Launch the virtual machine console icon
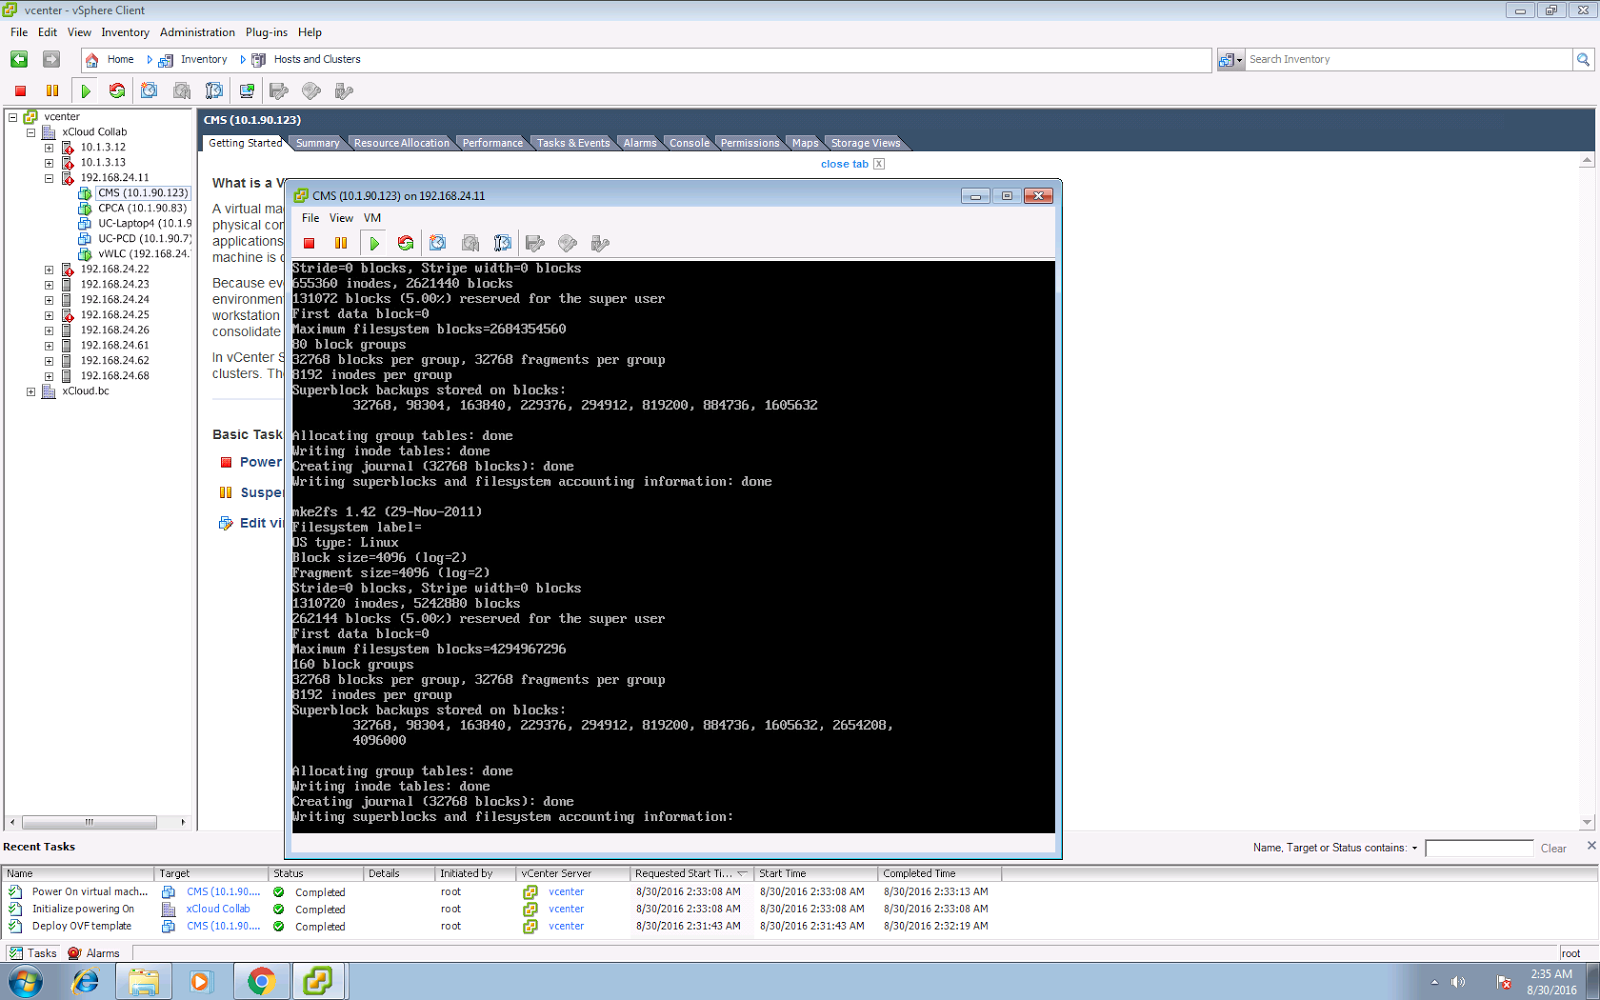Screen dimensions: 1600x1000 [245, 90]
